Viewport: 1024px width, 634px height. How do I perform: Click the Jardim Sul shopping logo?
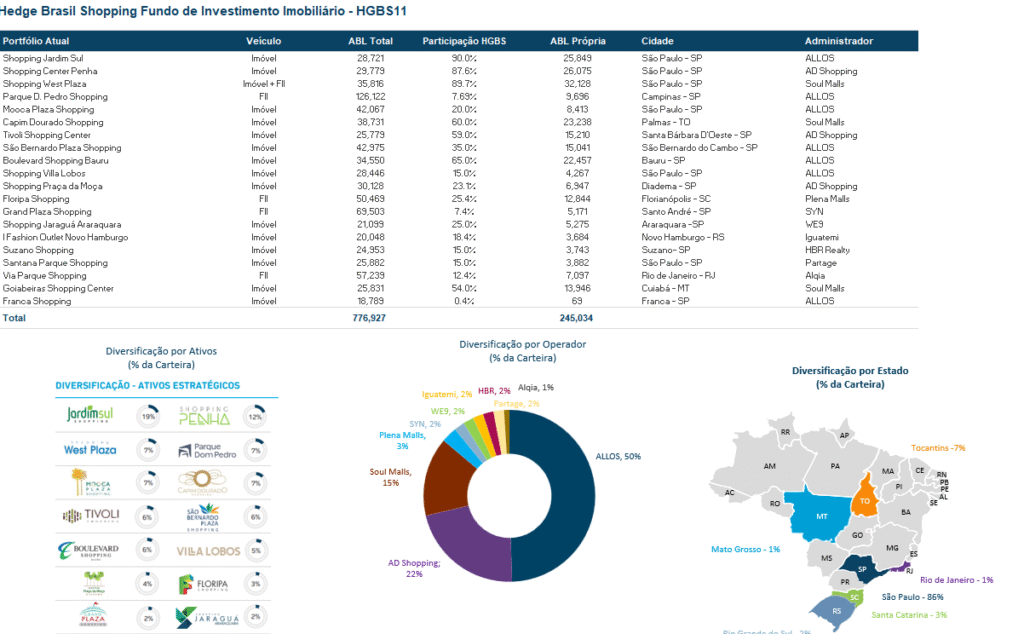(89, 415)
